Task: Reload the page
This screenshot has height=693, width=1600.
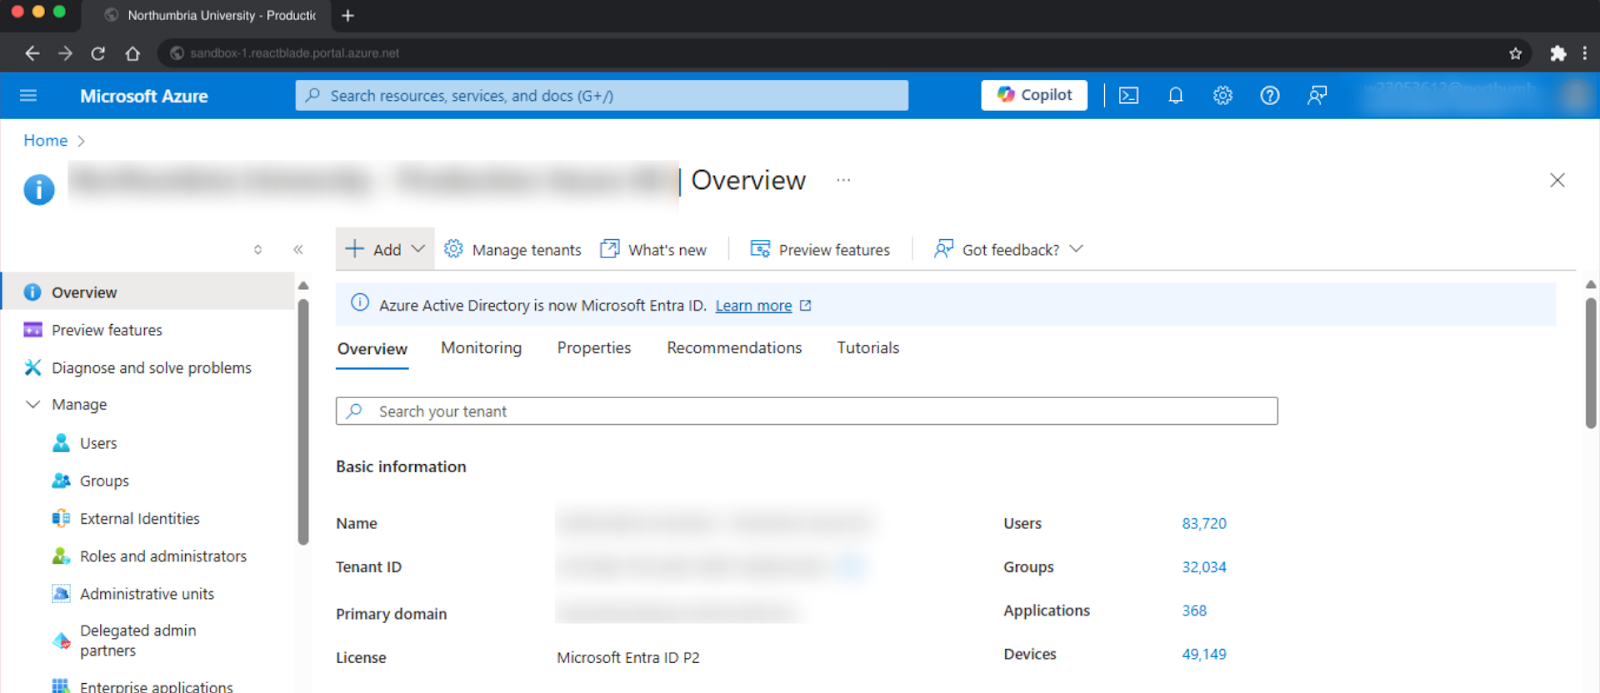Action: pyautogui.click(x=98, y=53)
